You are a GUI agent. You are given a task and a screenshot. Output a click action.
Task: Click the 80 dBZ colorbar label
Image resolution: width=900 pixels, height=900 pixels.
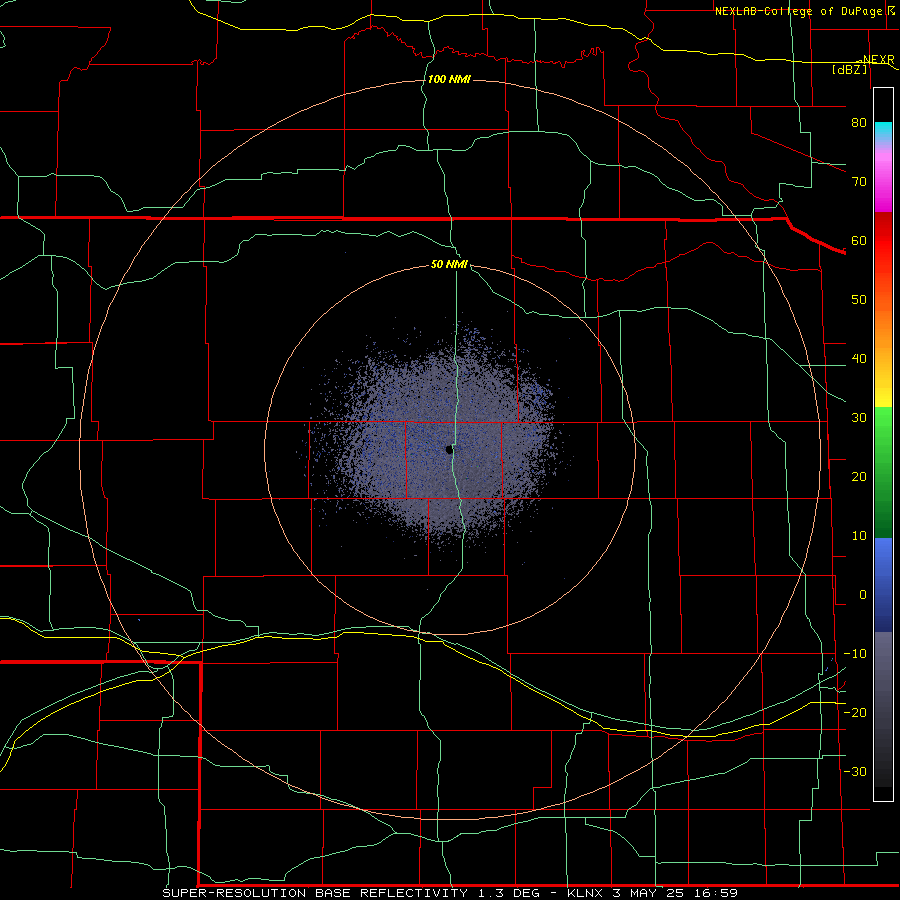(859, 122)
